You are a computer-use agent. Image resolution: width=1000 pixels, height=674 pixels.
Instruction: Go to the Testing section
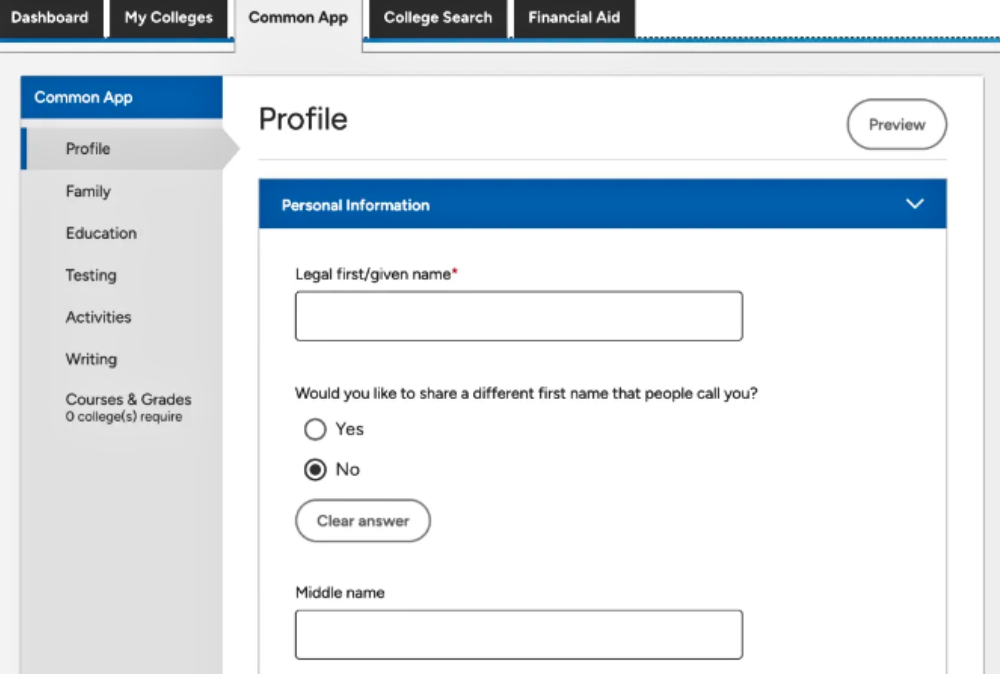[x=91, y=275]
